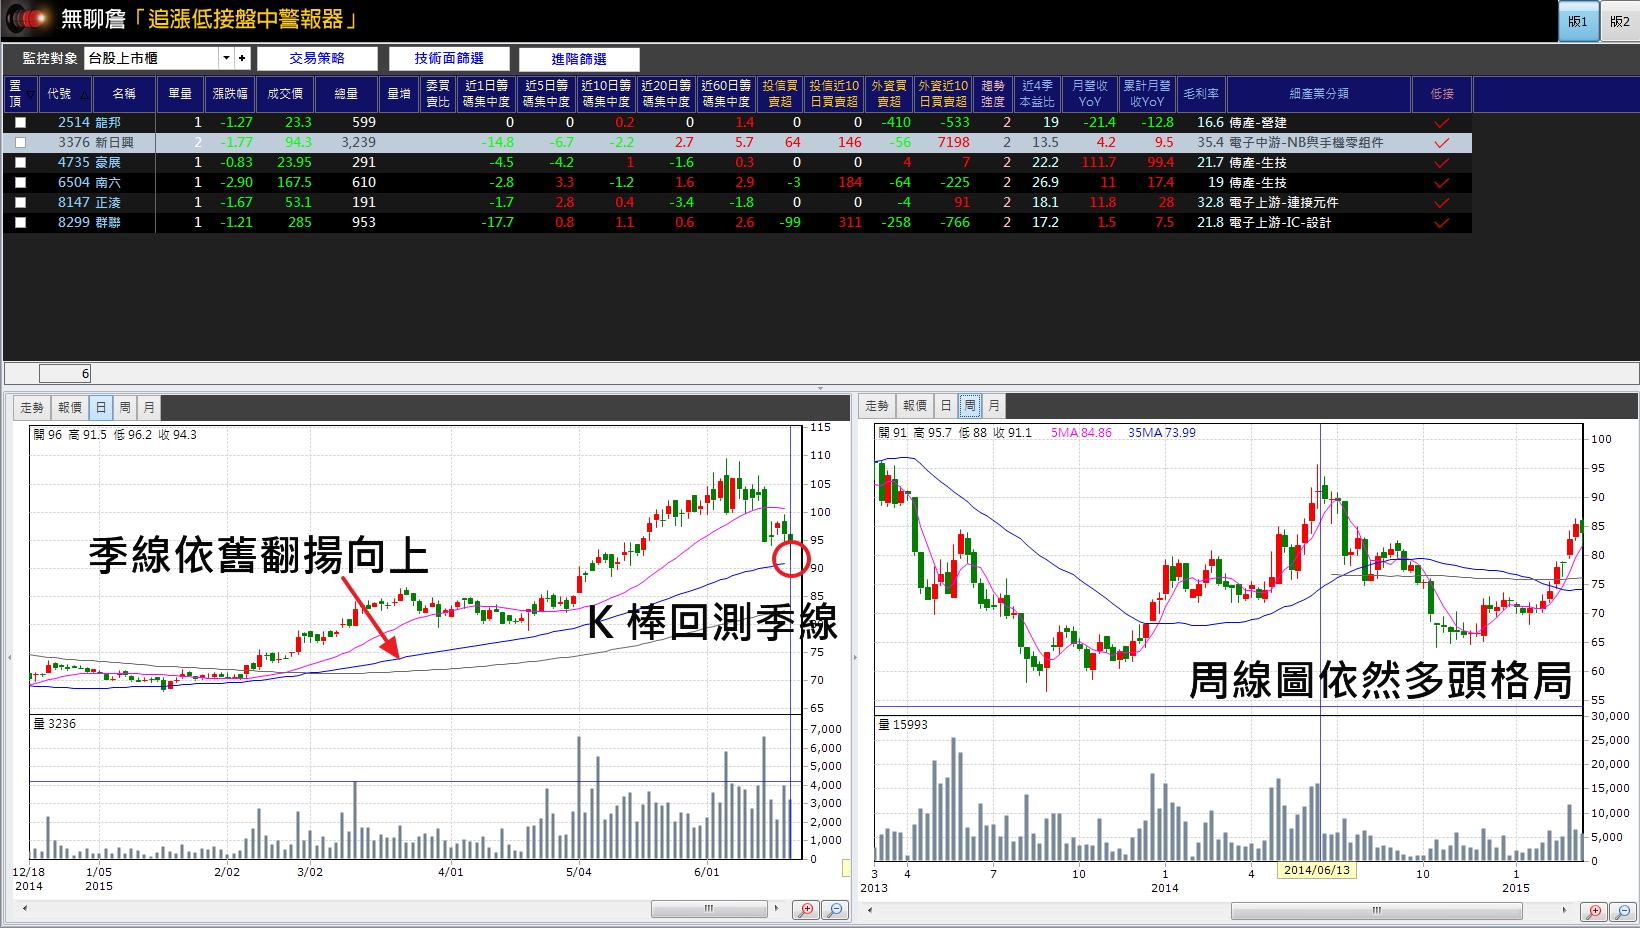The image size is (1640, 928).
Task: Open the 監控對象 dropdown list
Action: pos(226,58)
